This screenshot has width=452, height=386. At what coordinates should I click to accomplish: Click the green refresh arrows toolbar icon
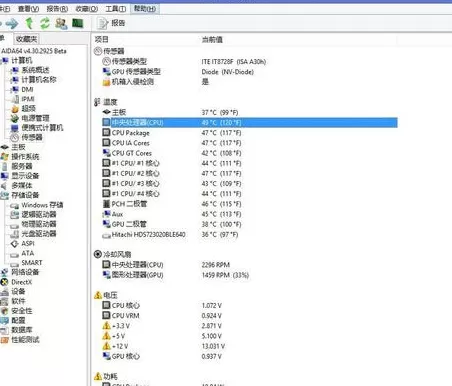coord(45,23)
